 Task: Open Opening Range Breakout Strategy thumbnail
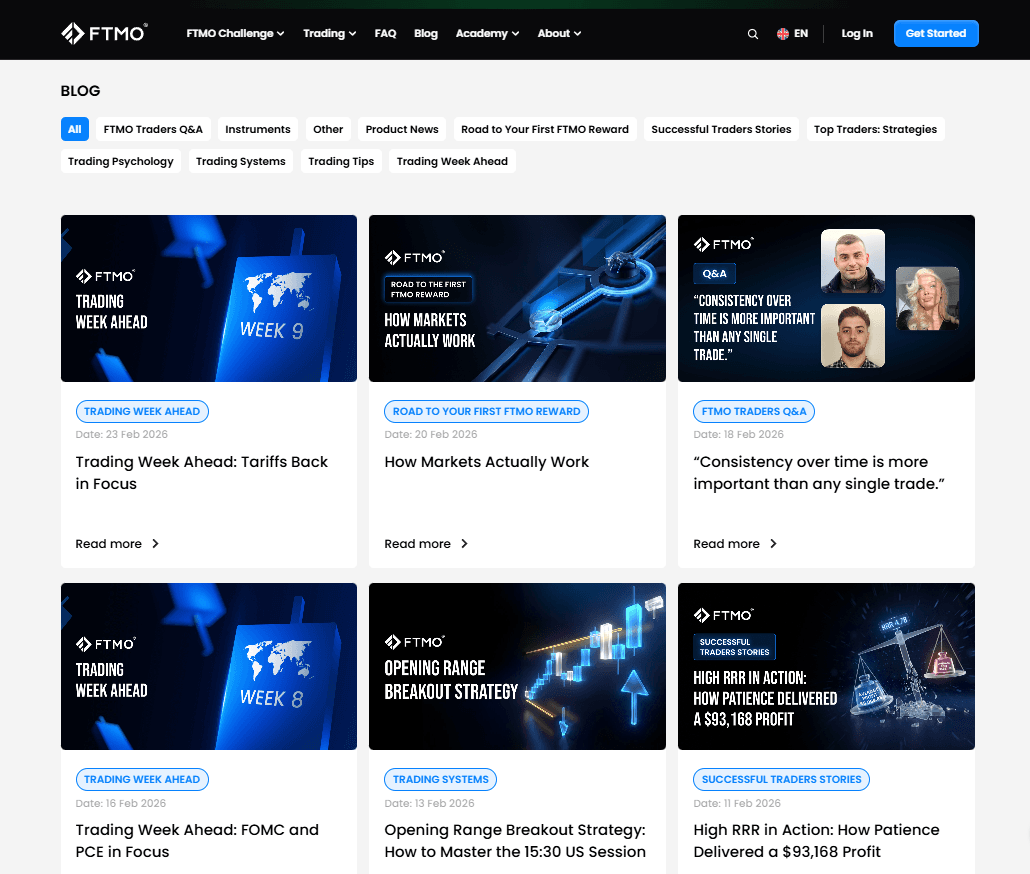tap(517, 666)
